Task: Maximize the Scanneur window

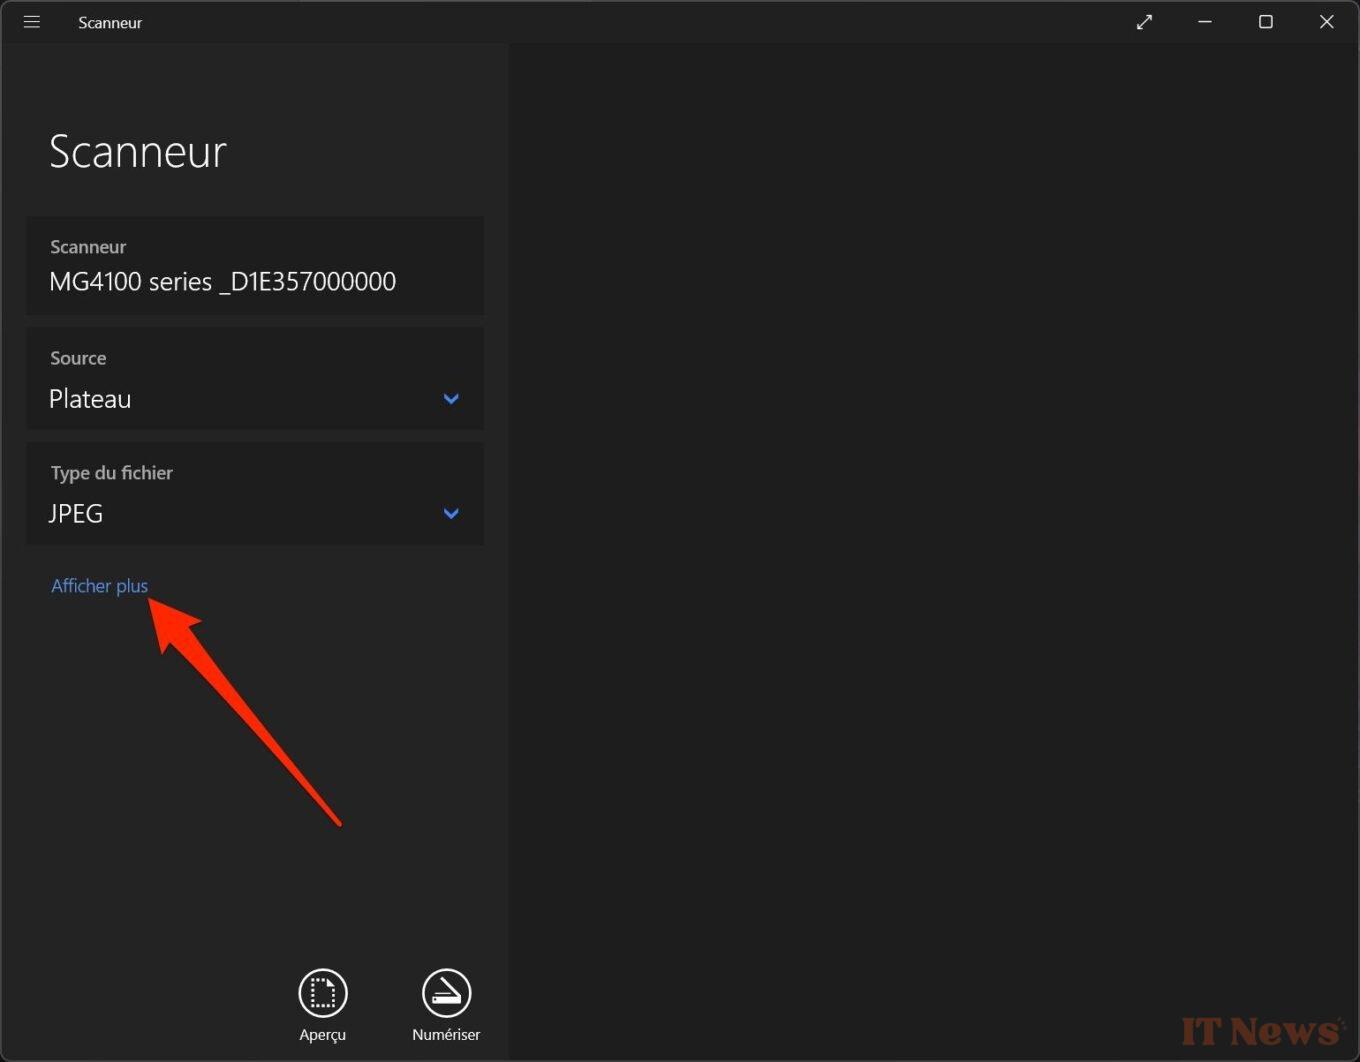Action: 1266,22
